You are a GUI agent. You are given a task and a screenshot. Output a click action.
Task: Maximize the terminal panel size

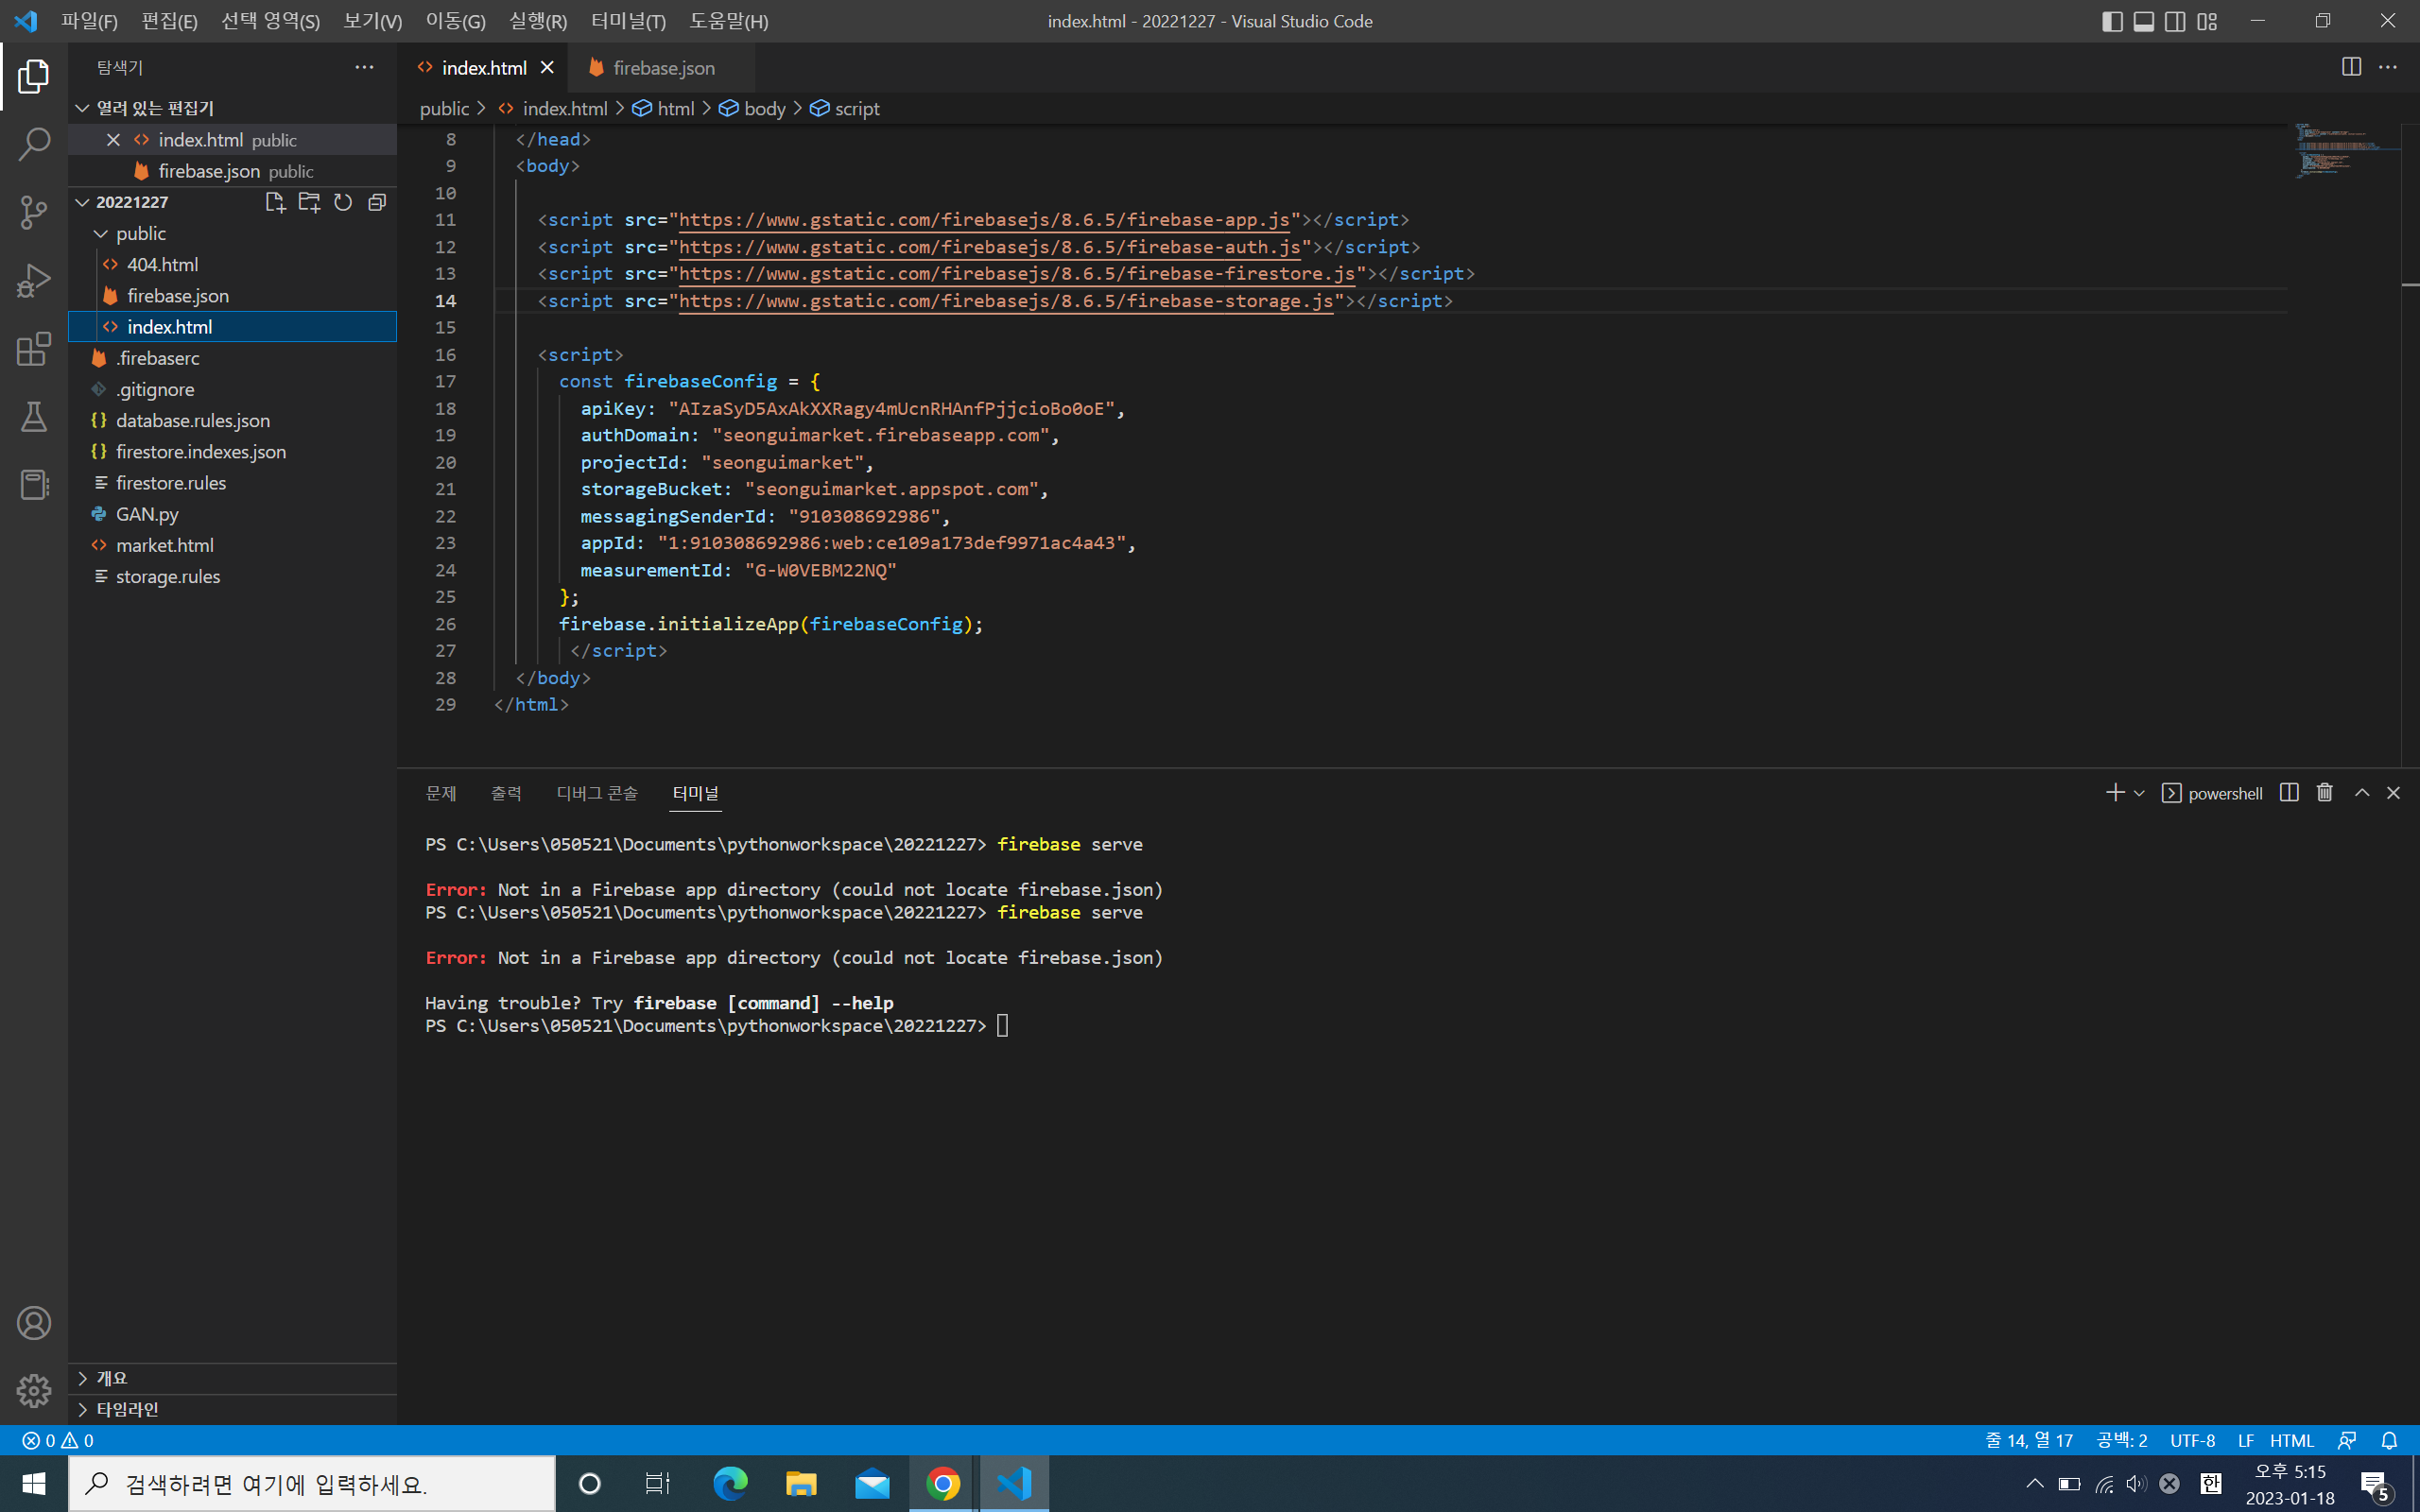tap(2362, 793)
